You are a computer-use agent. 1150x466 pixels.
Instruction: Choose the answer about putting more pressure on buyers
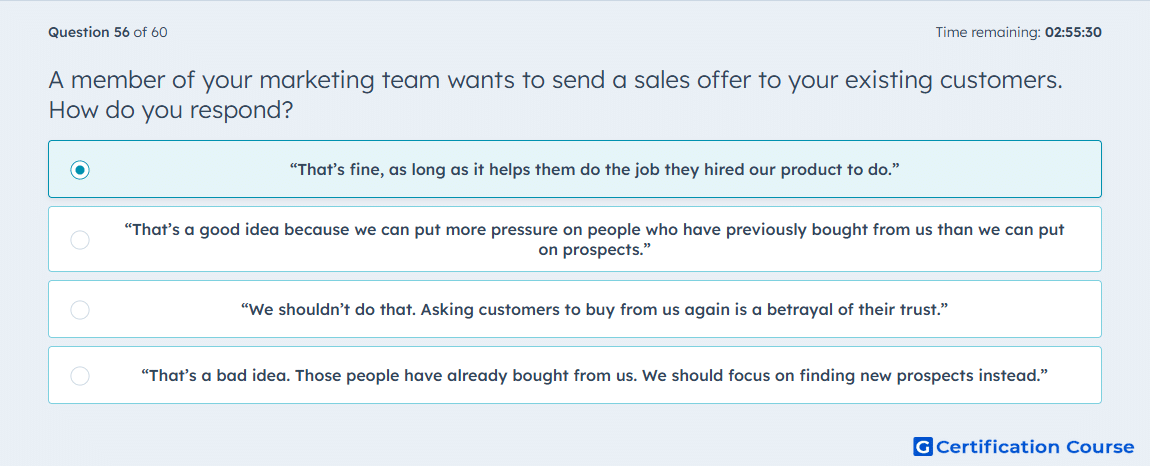[595, 239]
